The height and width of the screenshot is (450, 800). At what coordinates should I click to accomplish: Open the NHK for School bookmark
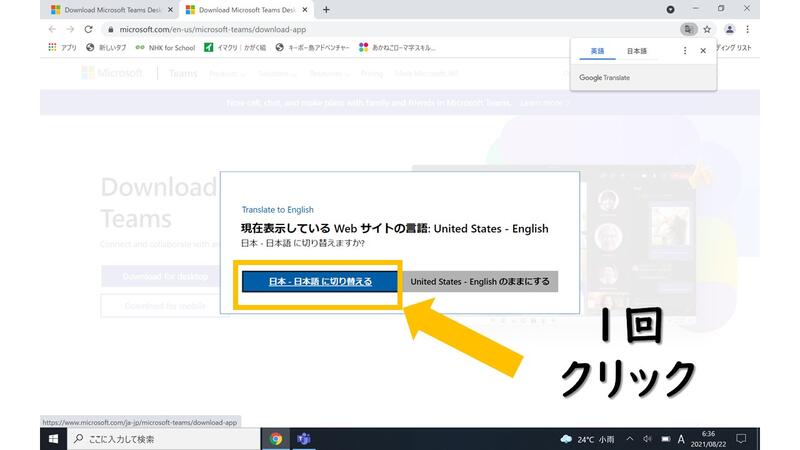click(x=165, y=47)
